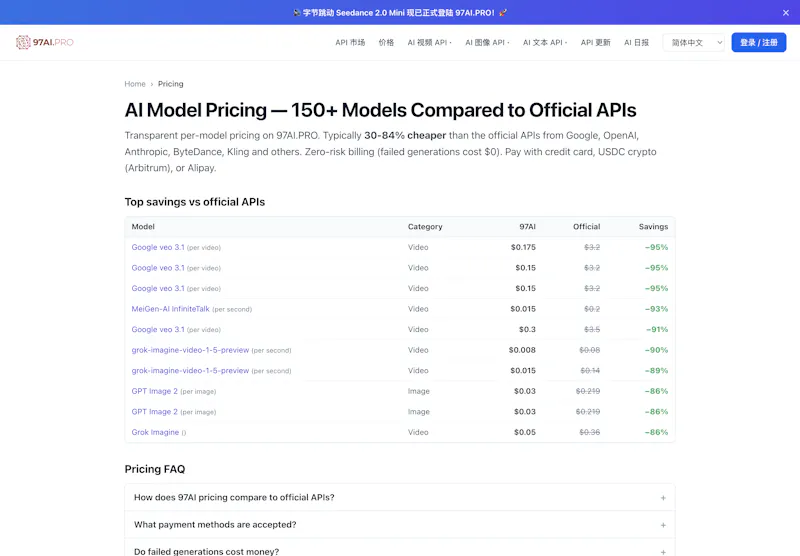Click the -89% savings value
The height and width of the screenshot is (556, 800).
(x=656, y=370)
